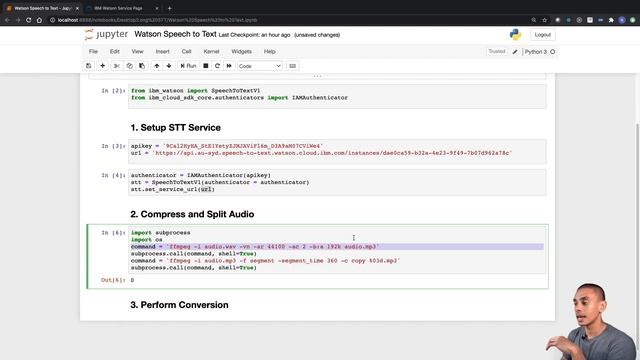This screenshot has width=640, height=360.
Task: Paste cells below icon
Action: click(142, 66)
